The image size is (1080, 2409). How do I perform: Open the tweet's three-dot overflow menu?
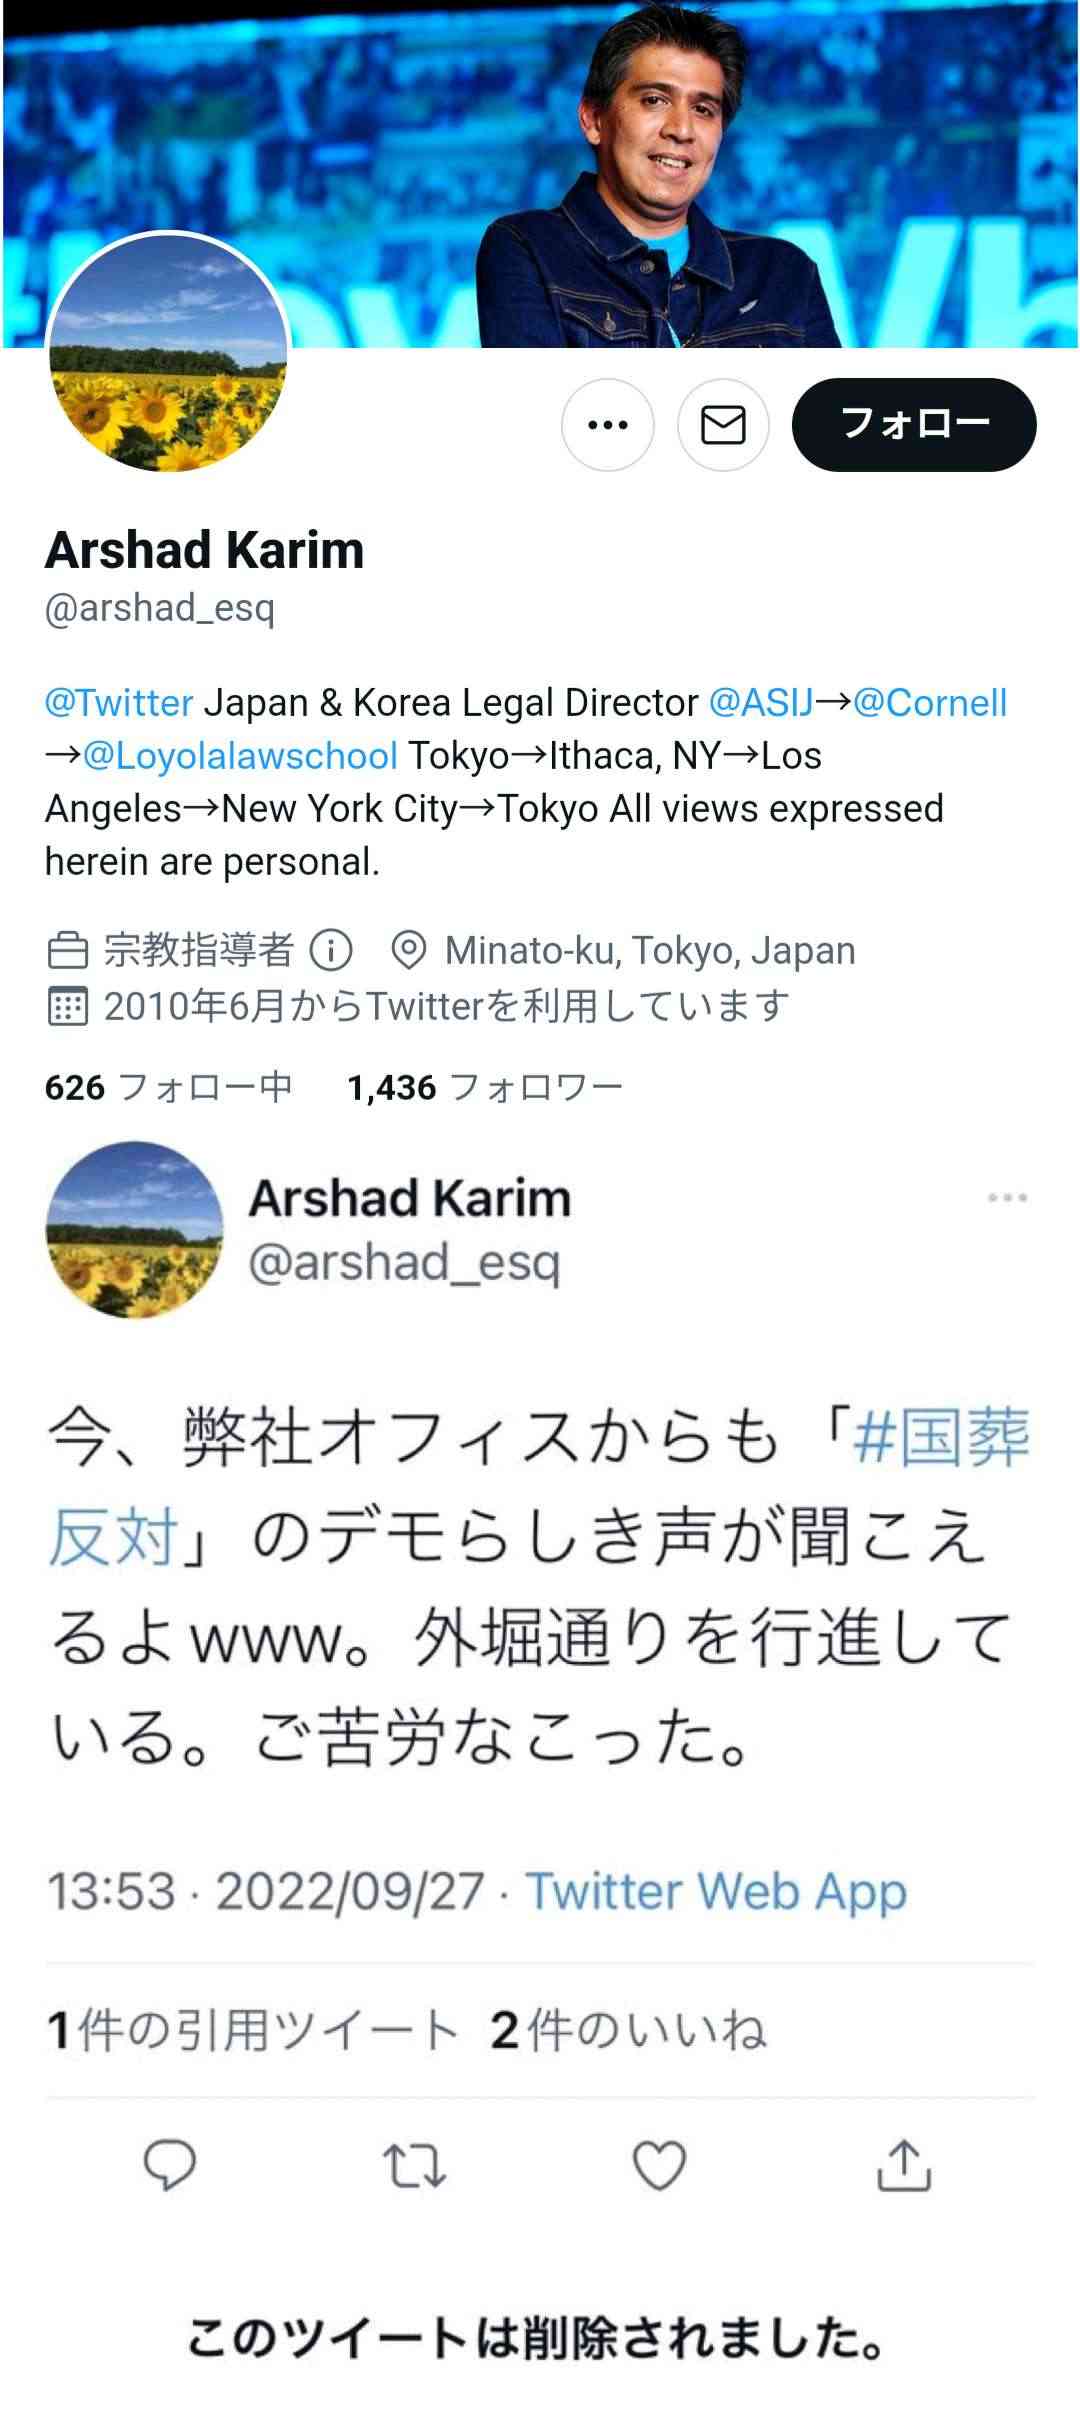pos(1007,1197)
